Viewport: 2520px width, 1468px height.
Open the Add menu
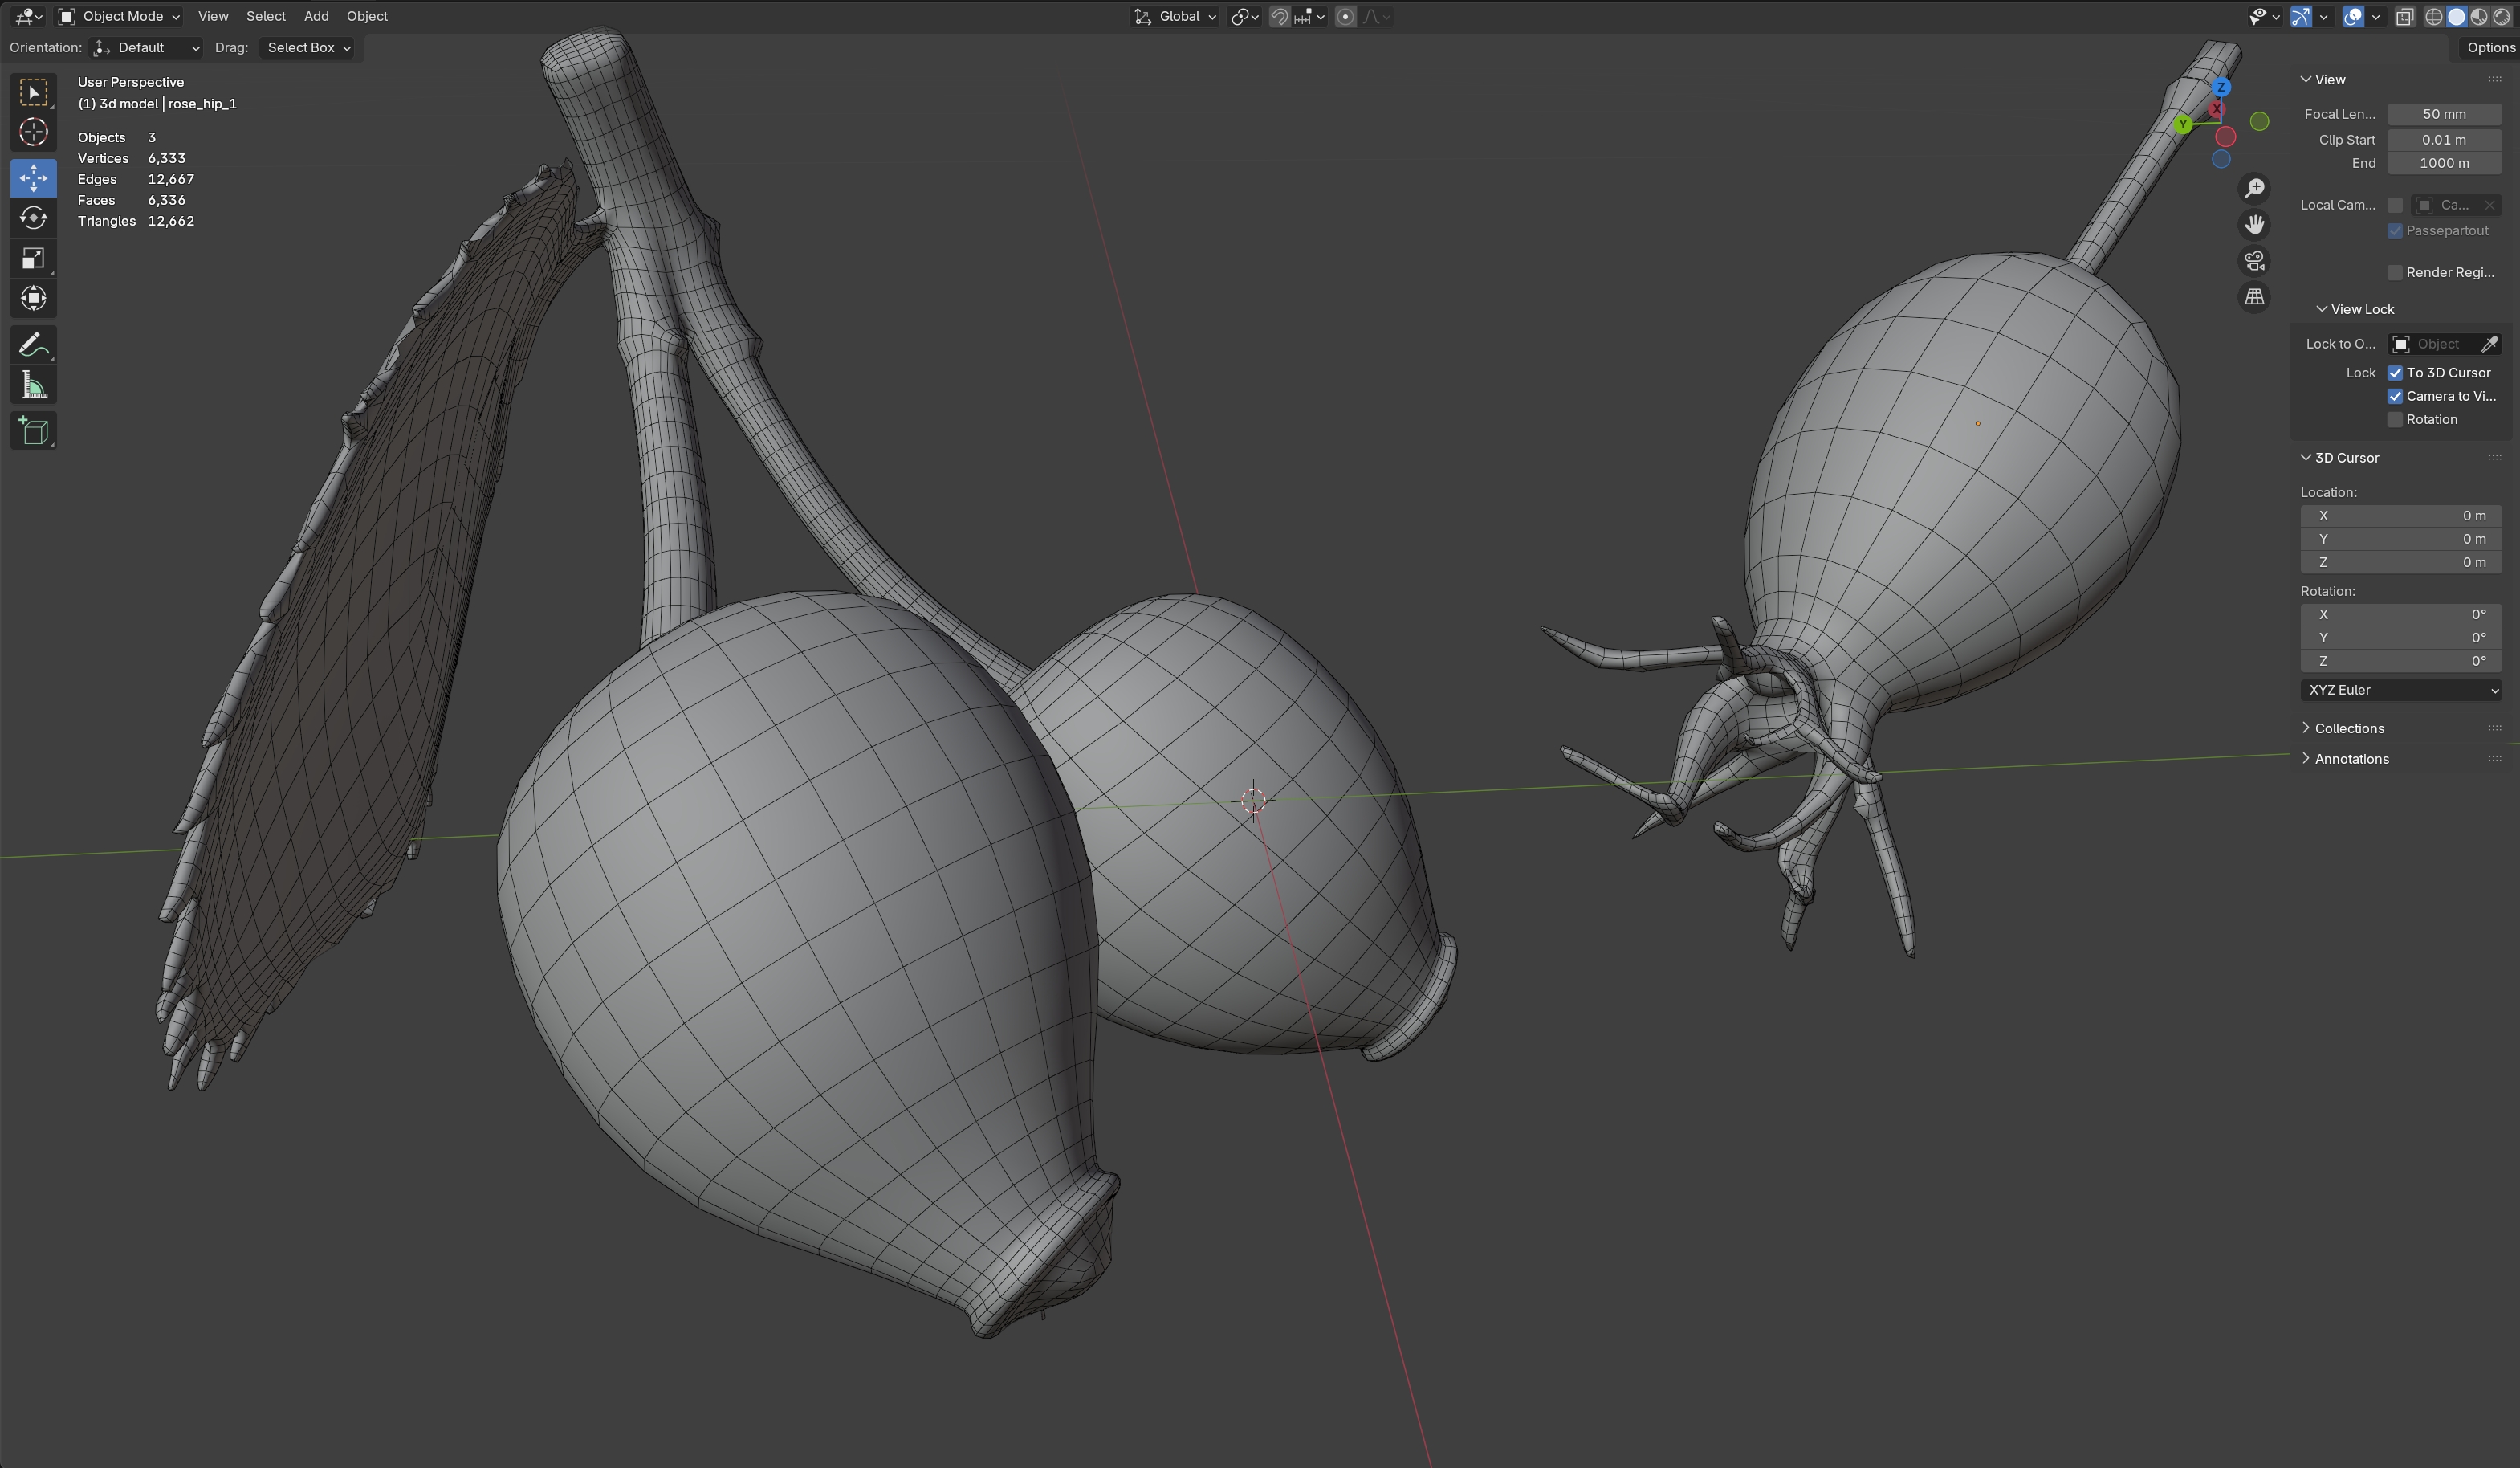click(316, 16)
